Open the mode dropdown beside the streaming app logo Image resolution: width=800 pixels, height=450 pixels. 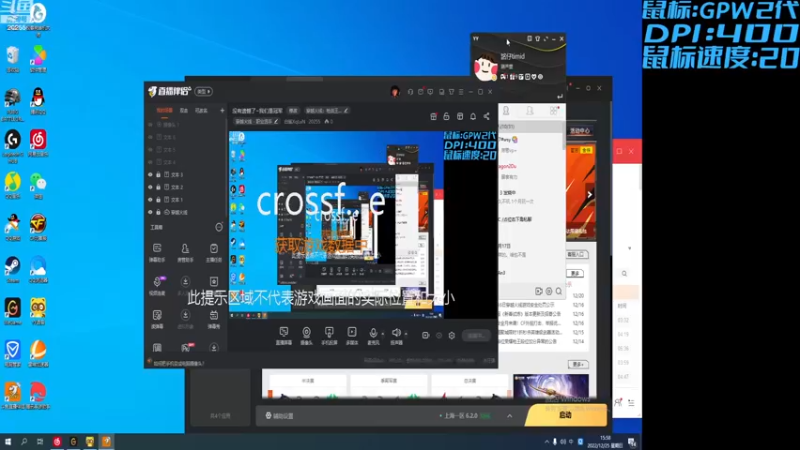point(203,91)
